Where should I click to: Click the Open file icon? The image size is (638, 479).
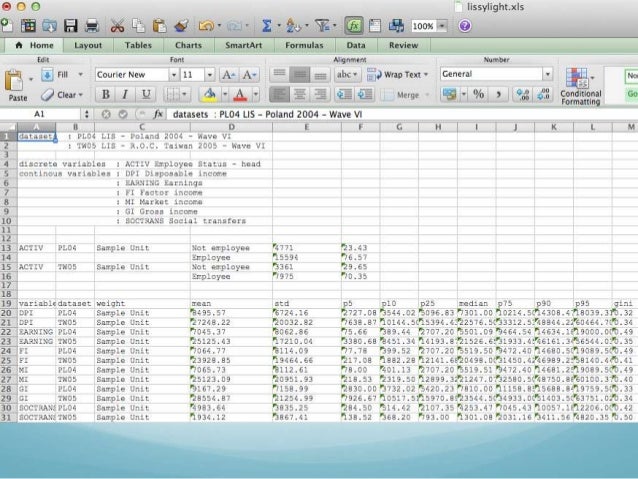point(49,26)
